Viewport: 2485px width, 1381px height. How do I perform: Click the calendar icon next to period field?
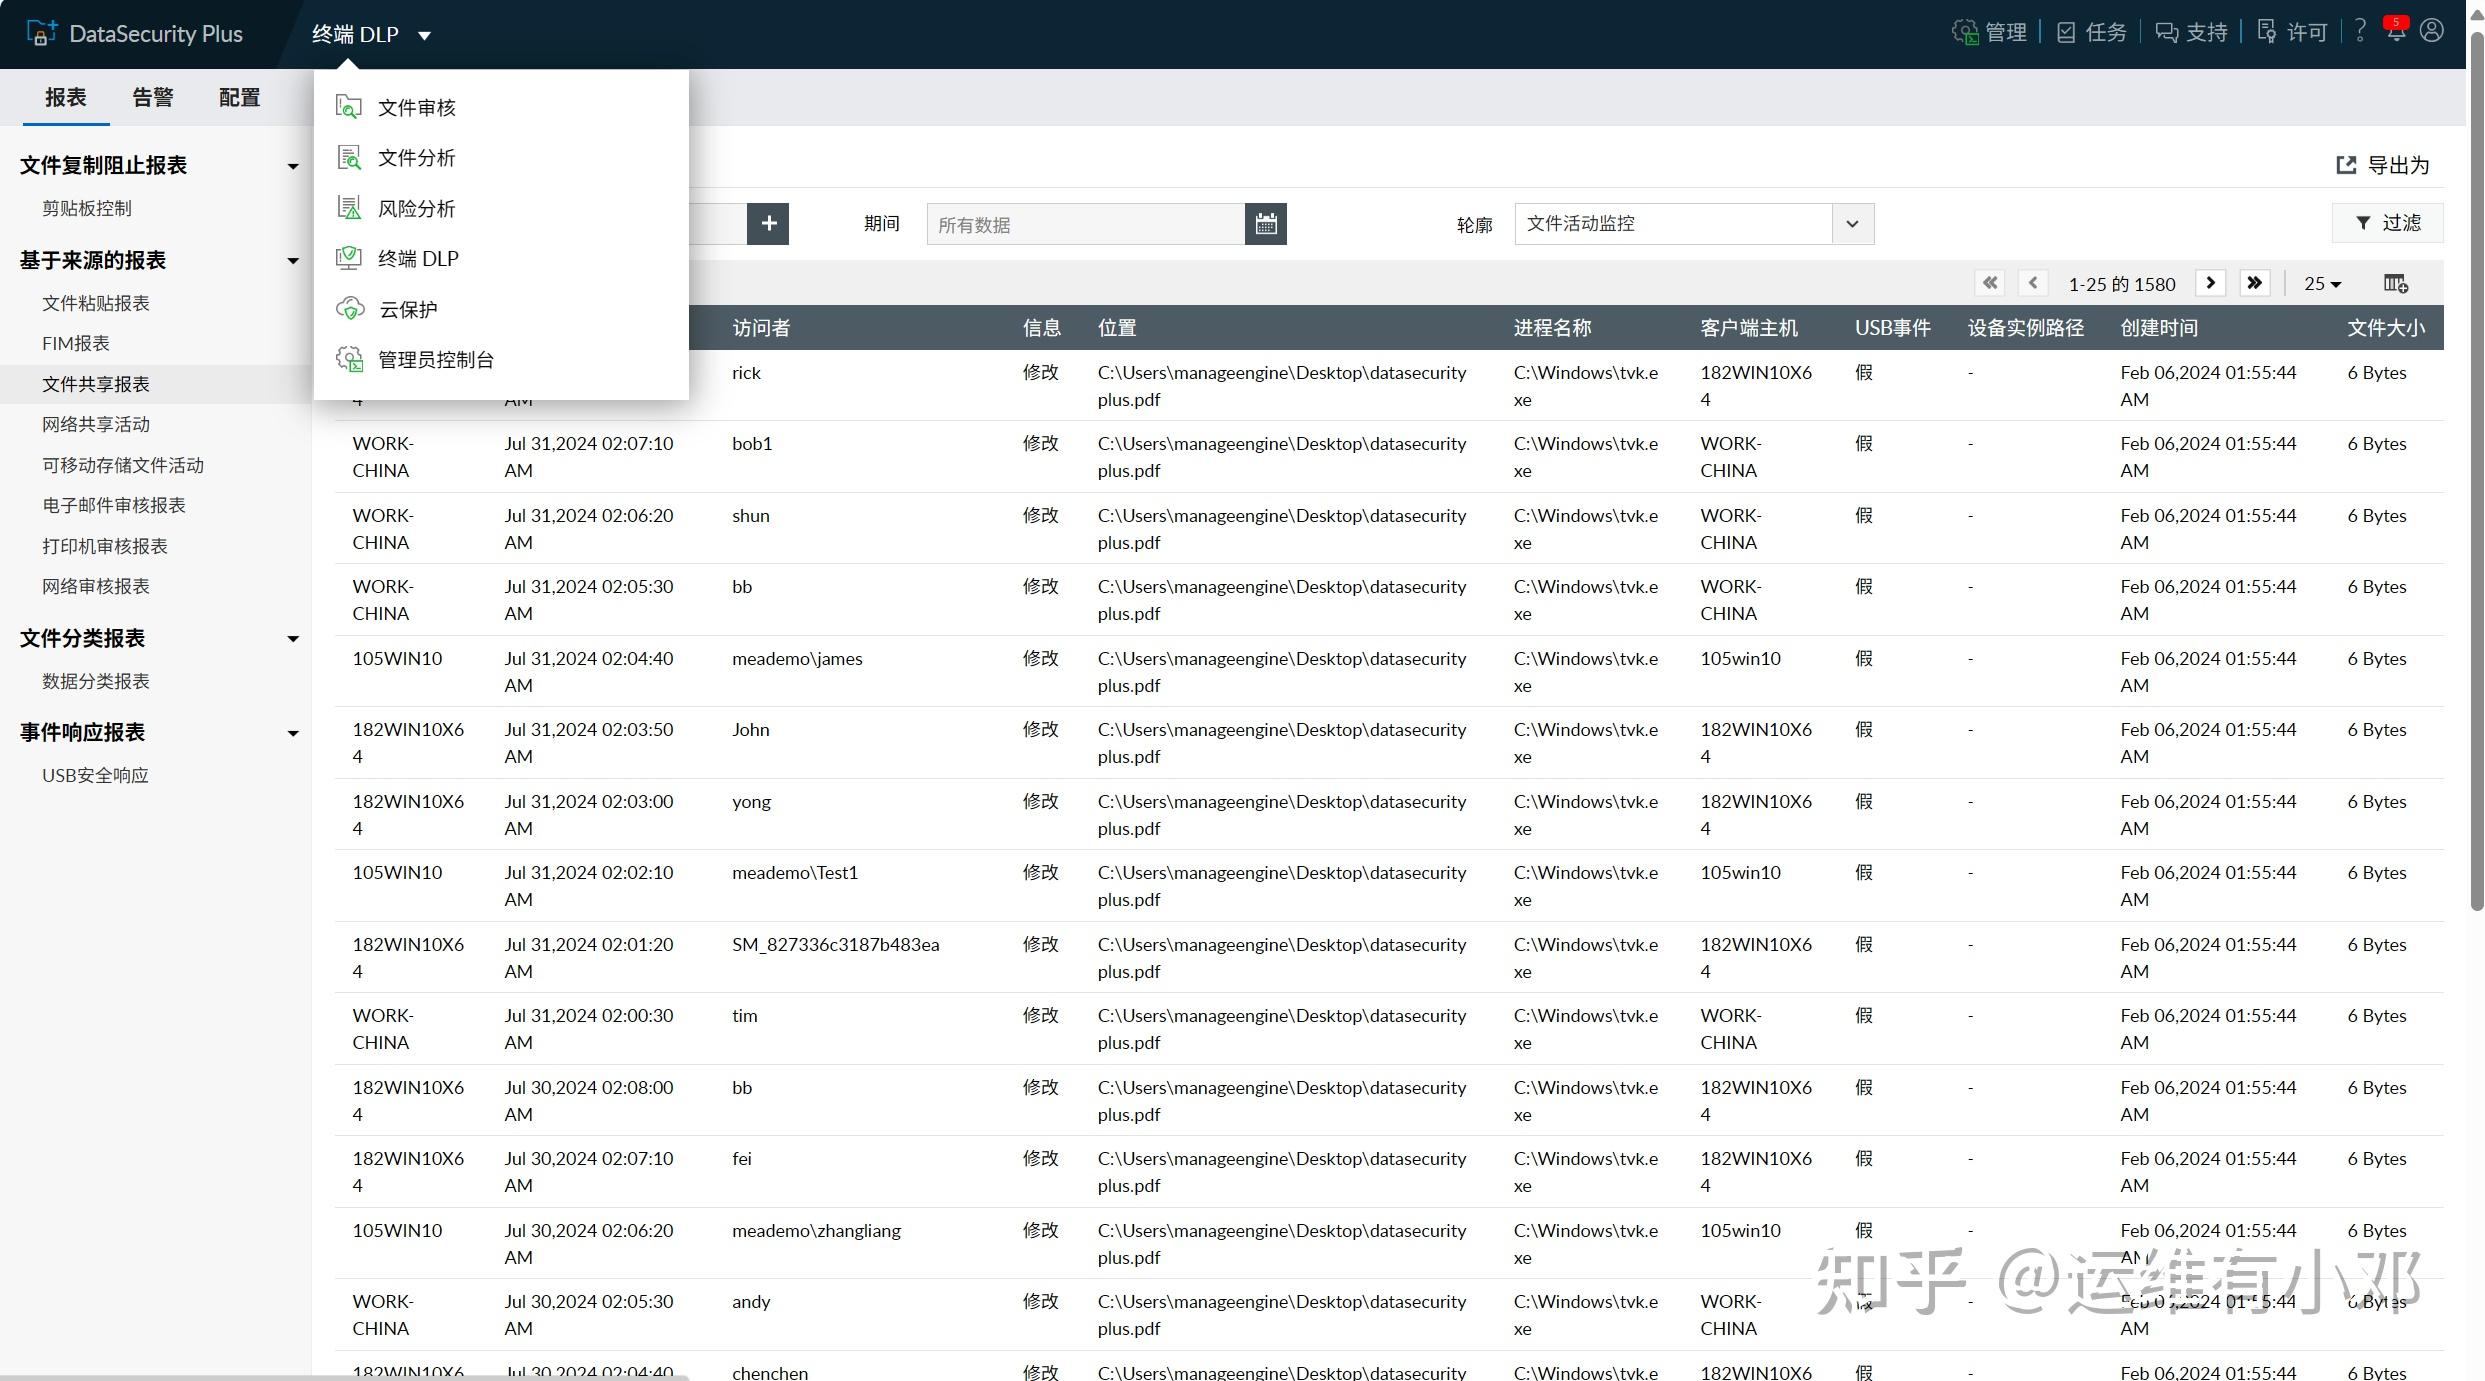1265,224
